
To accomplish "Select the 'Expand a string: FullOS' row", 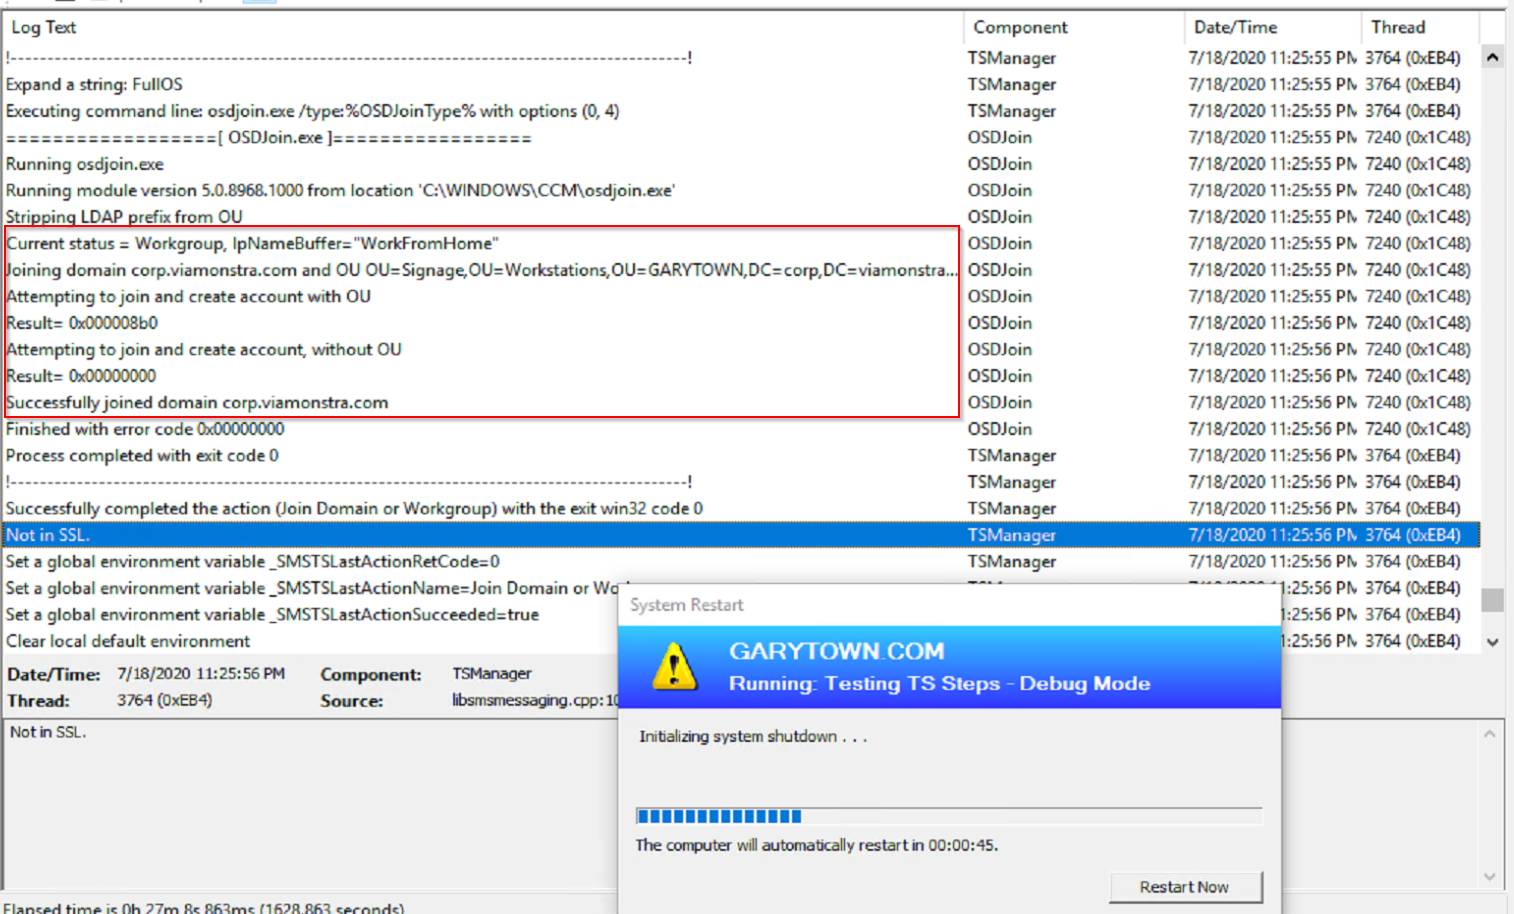I will [94, 85].
